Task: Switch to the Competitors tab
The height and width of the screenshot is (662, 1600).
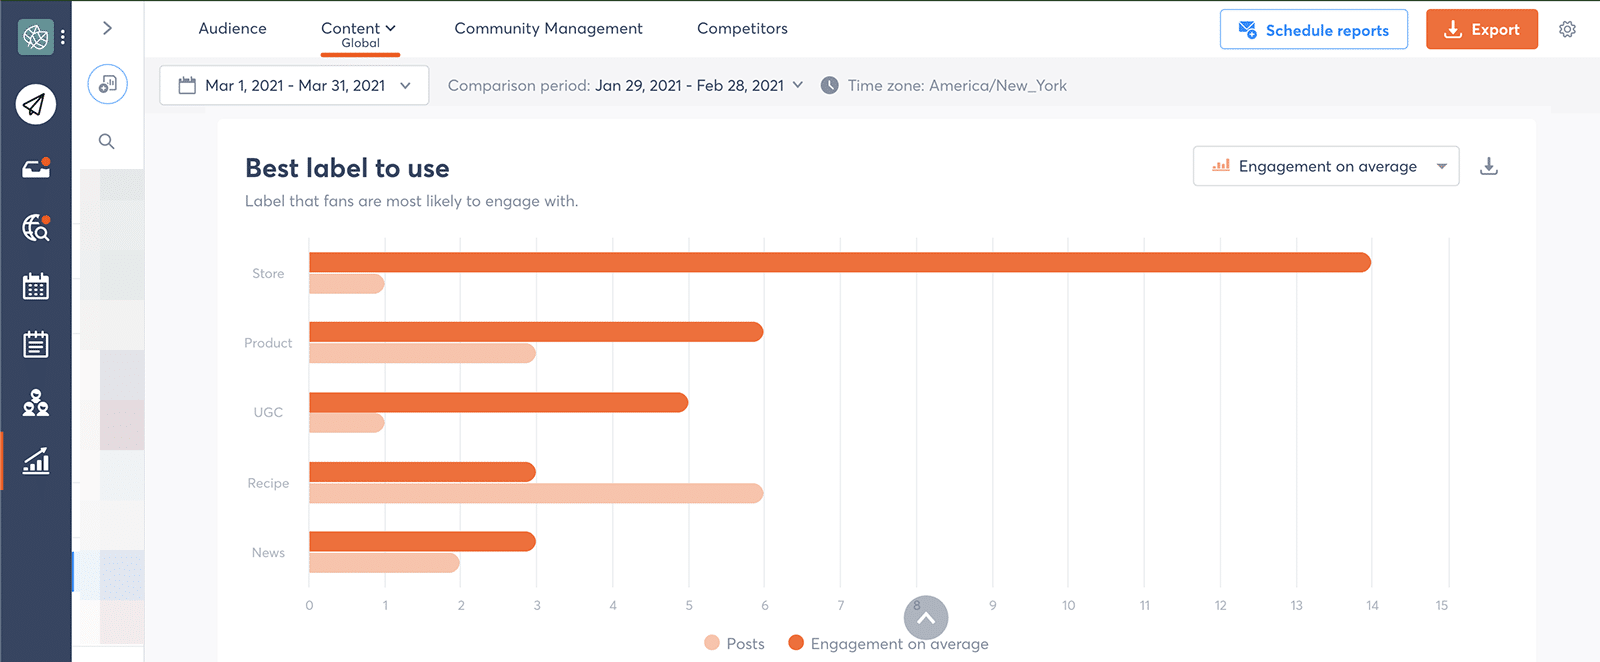Action: [742, 29]
